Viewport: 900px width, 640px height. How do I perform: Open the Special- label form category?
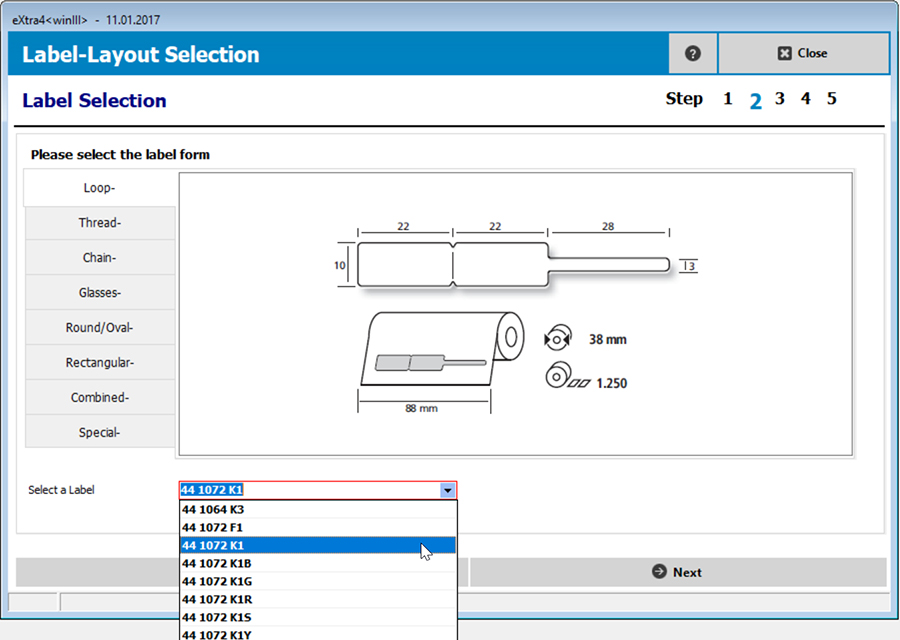(100, 432)
